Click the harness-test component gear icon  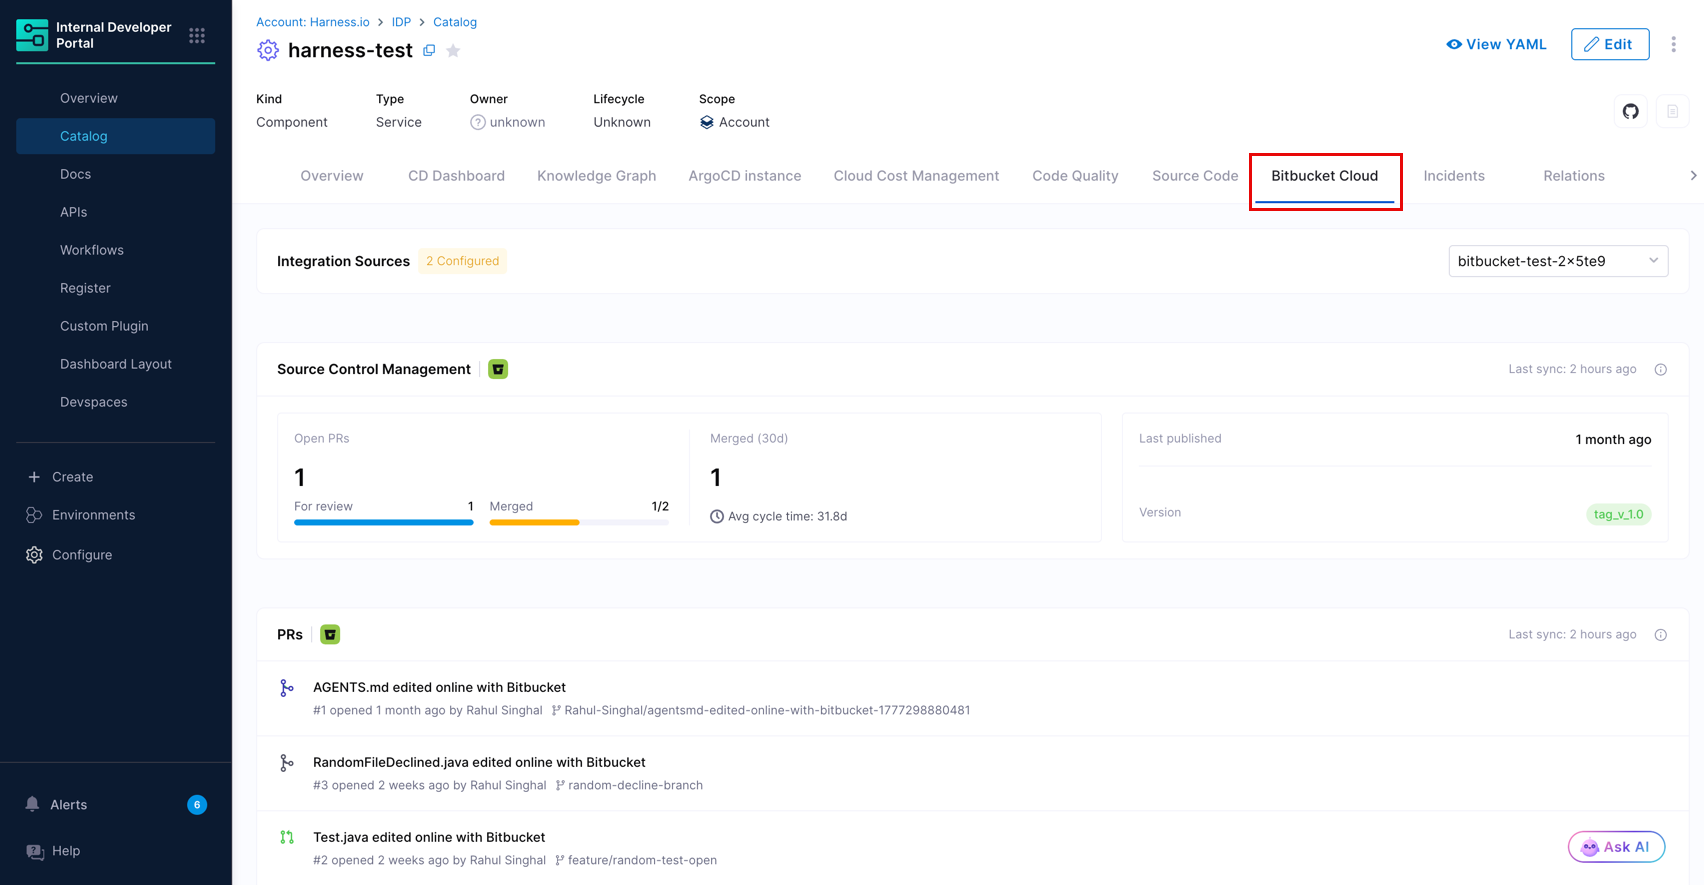(267, 50)
